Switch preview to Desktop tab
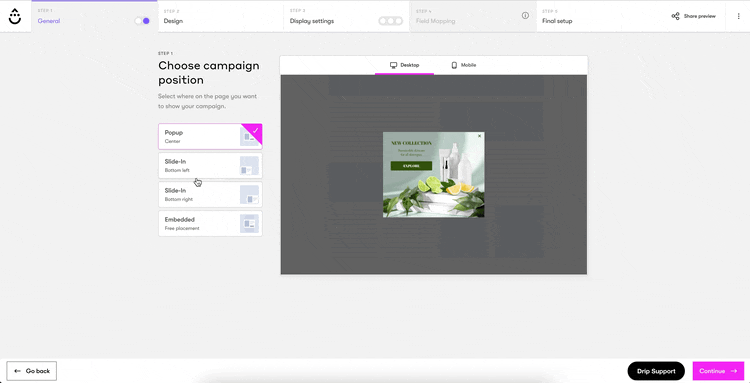Screen dimensions: 750x383 pyautogui.click(x=404, y=65)
